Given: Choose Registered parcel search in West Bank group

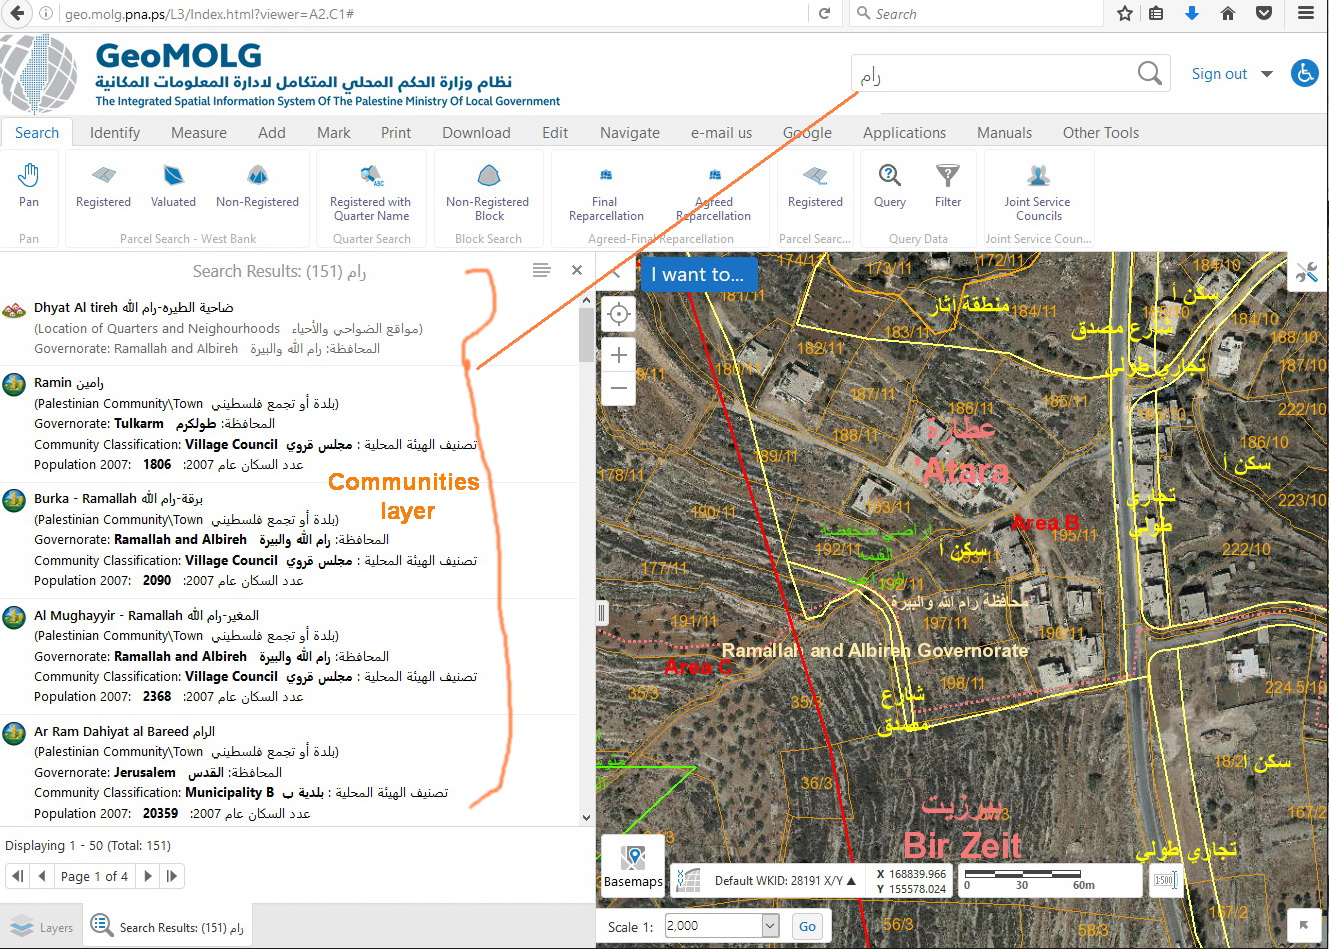Looking at the screenshot, I should coord(103,187).
